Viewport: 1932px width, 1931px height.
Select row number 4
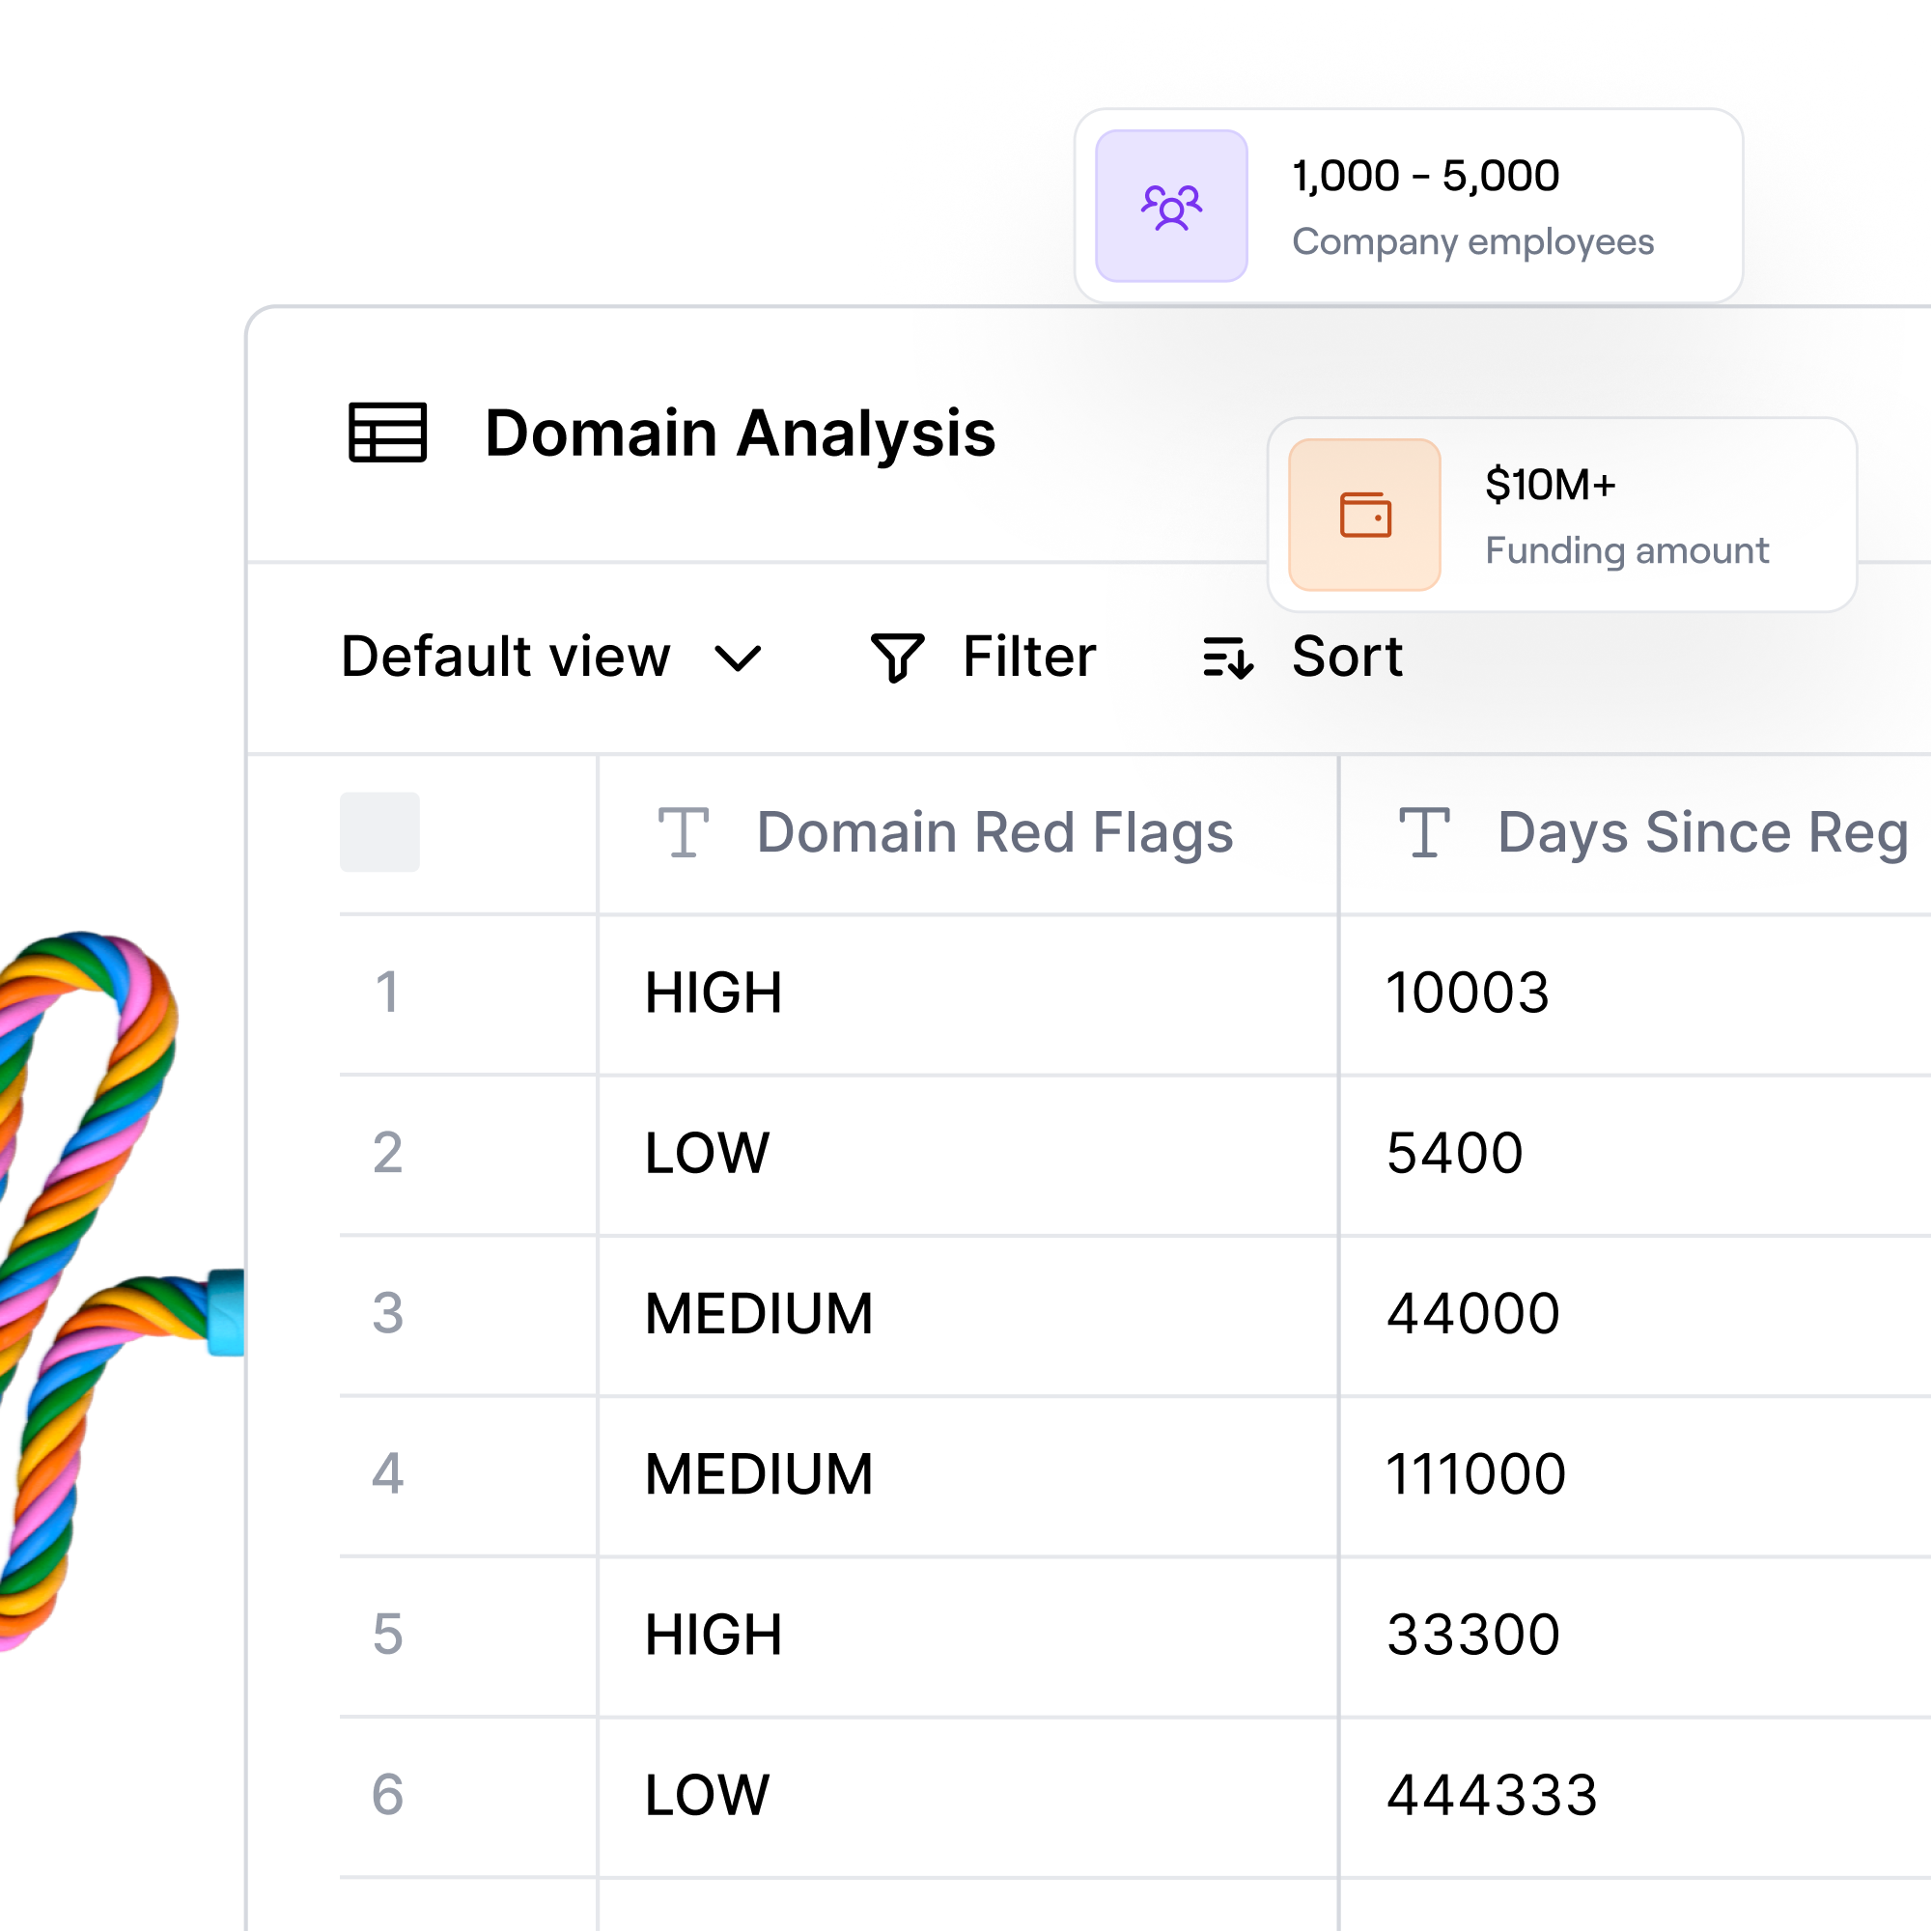[x=387, y=1474]
